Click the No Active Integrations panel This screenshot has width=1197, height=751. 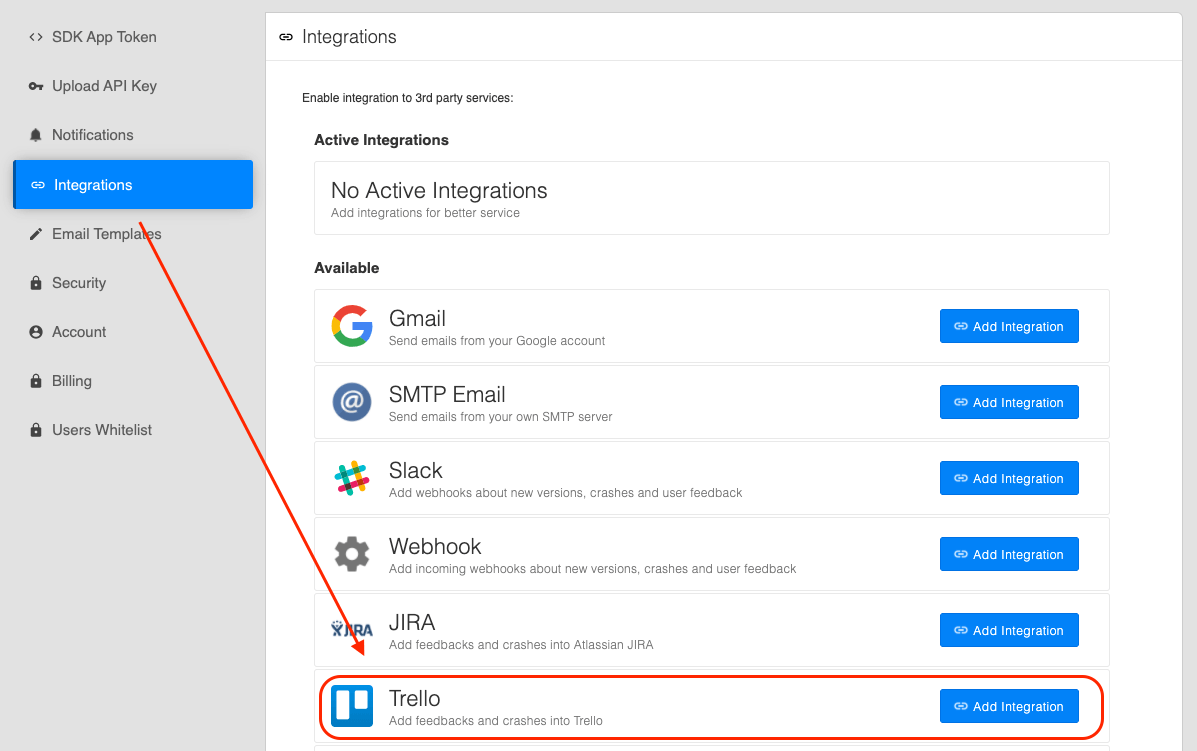click(711, 197)
